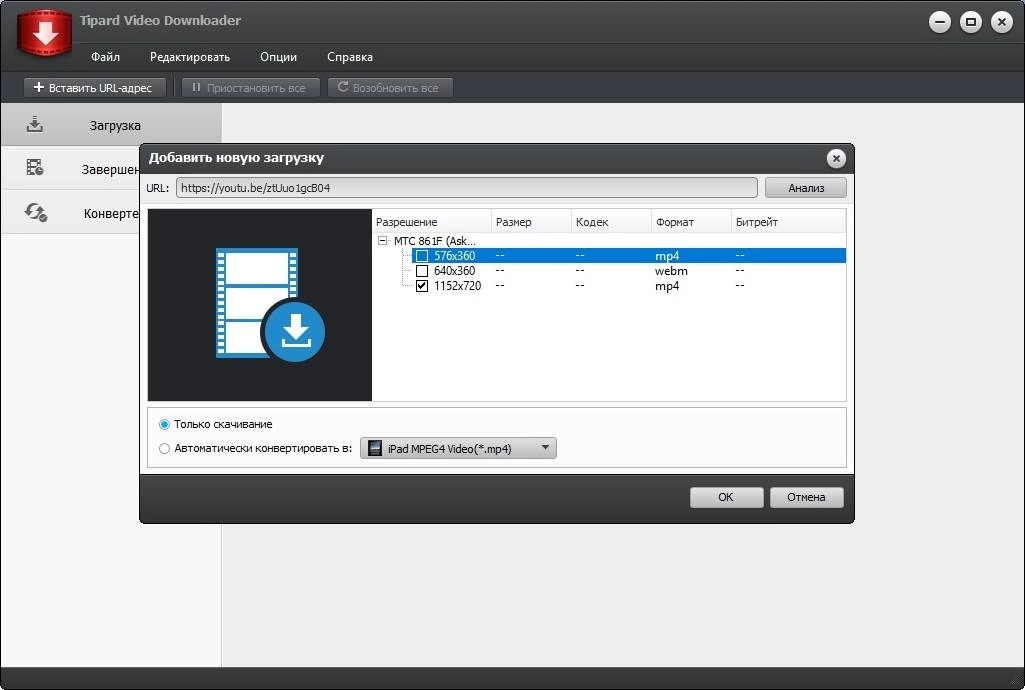Image resolution: width=1025 pixels, height=690 pixels.
Task: Open the Редактировать menu
Action: coord(190,57)
